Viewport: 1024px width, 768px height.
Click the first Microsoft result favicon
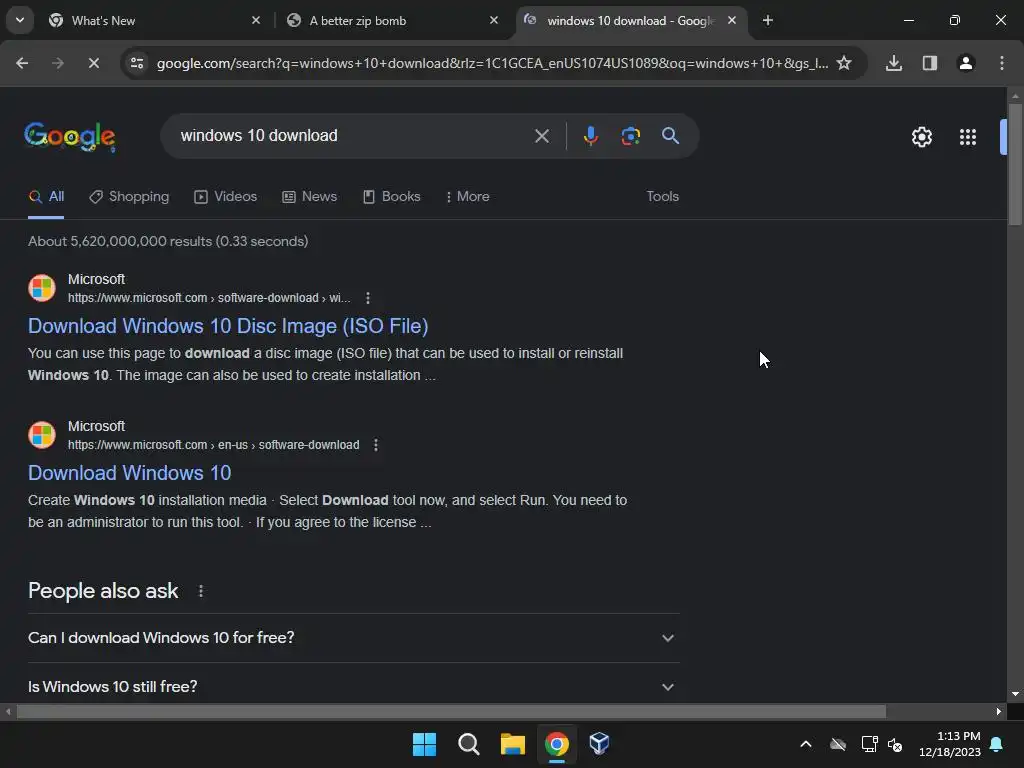[42, 288]
